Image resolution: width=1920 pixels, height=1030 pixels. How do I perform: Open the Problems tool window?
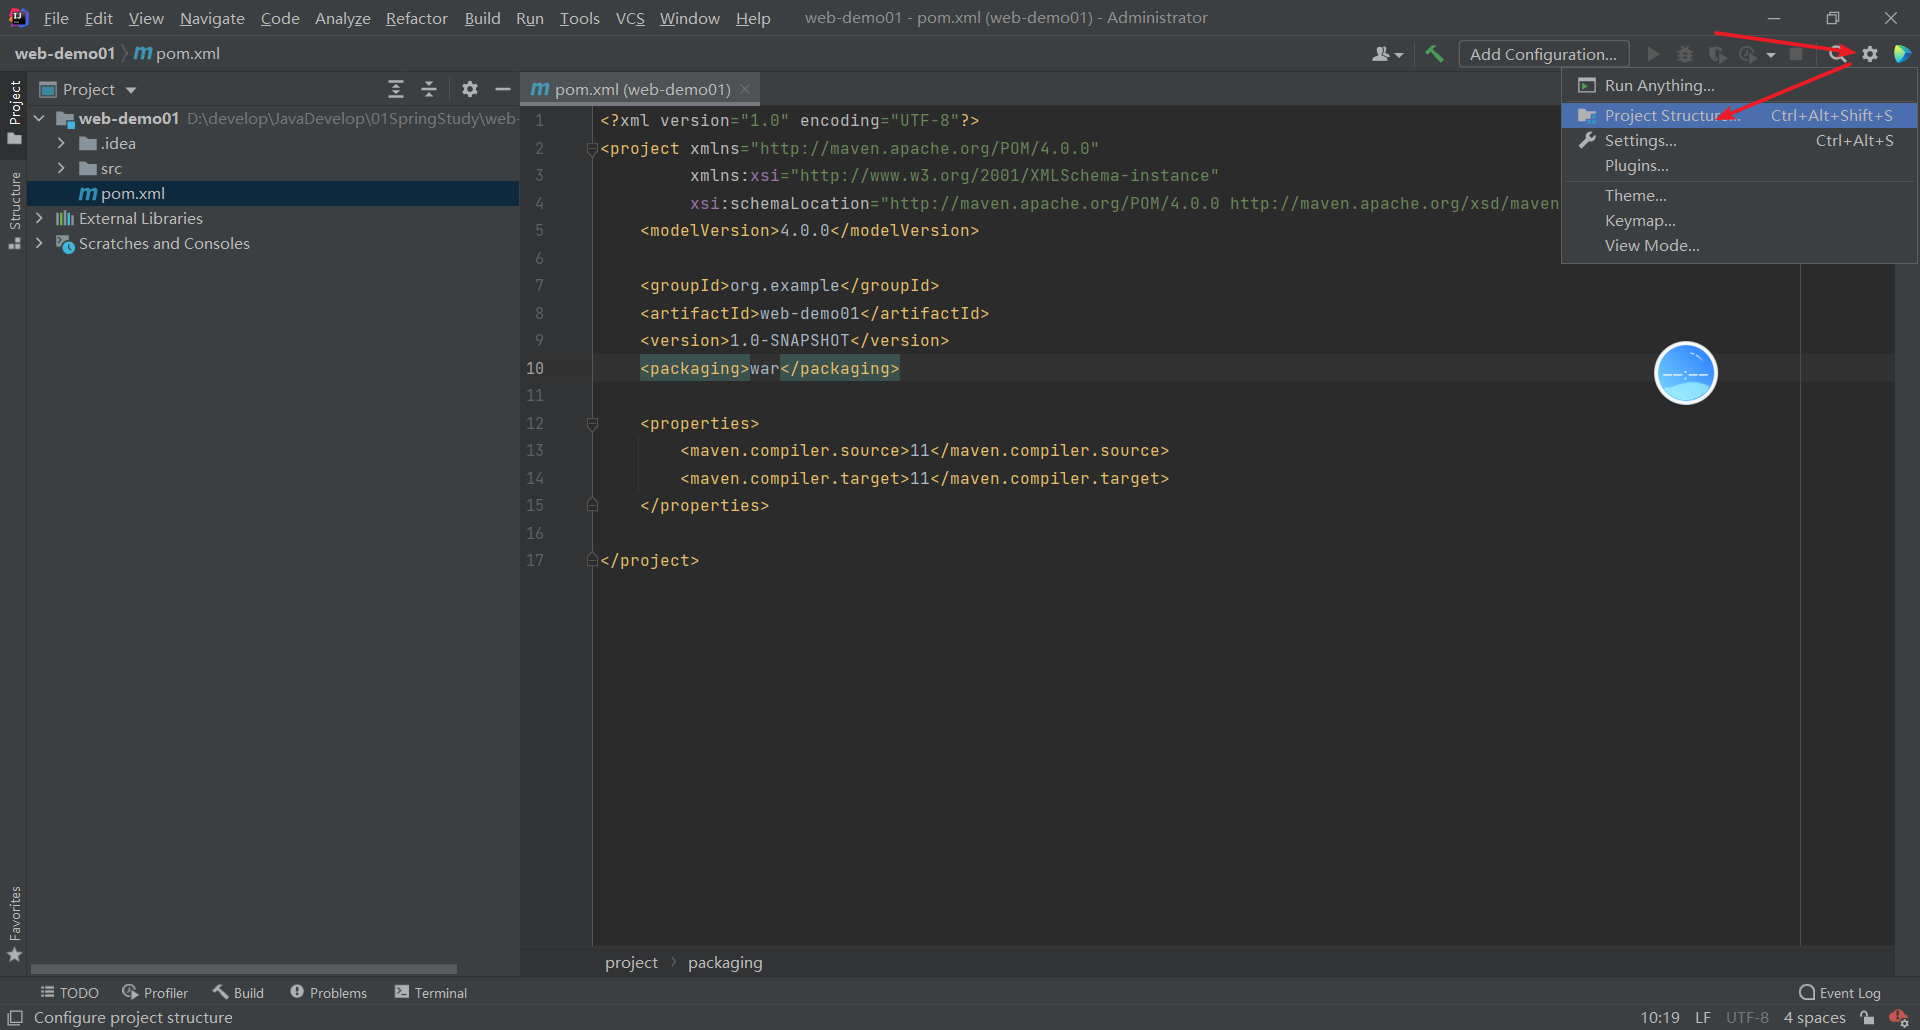coord(328,993)
